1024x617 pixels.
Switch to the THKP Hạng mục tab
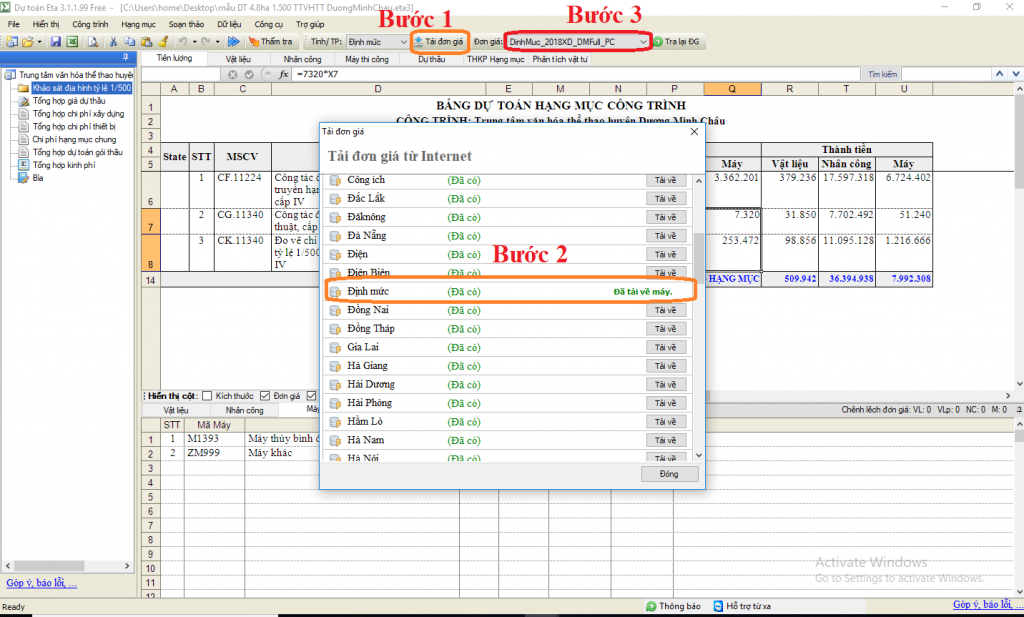pos(495,59)
